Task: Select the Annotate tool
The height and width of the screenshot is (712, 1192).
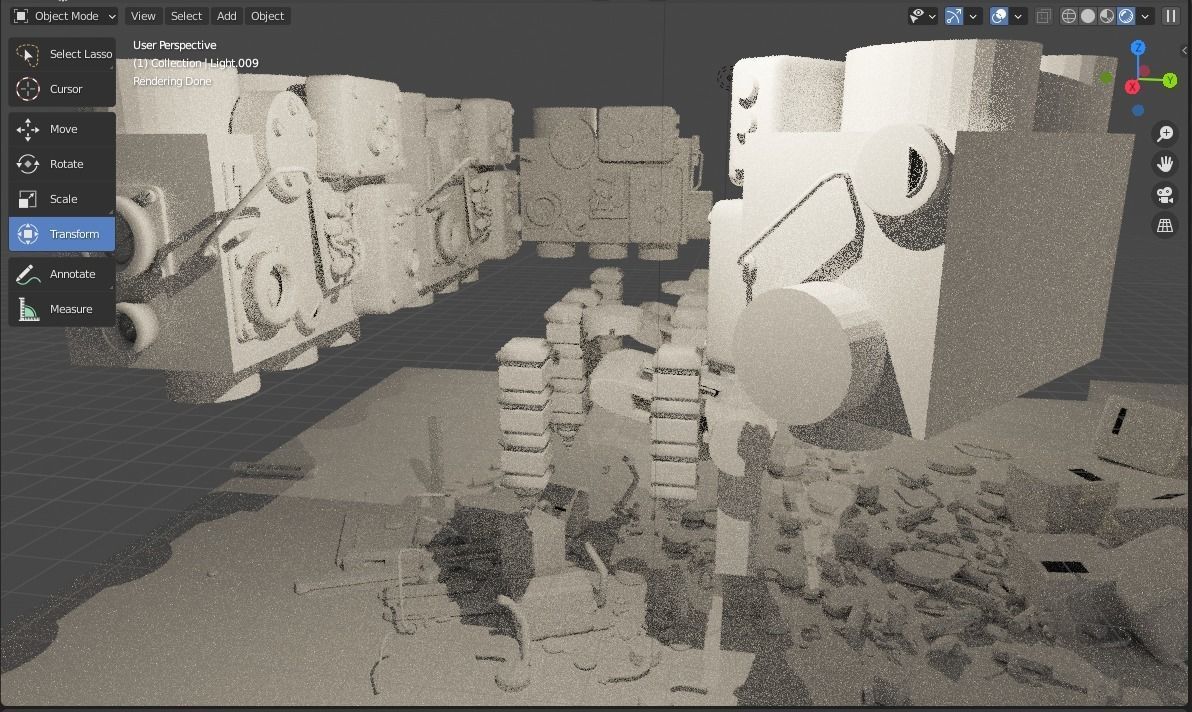Action: (62, 274)
